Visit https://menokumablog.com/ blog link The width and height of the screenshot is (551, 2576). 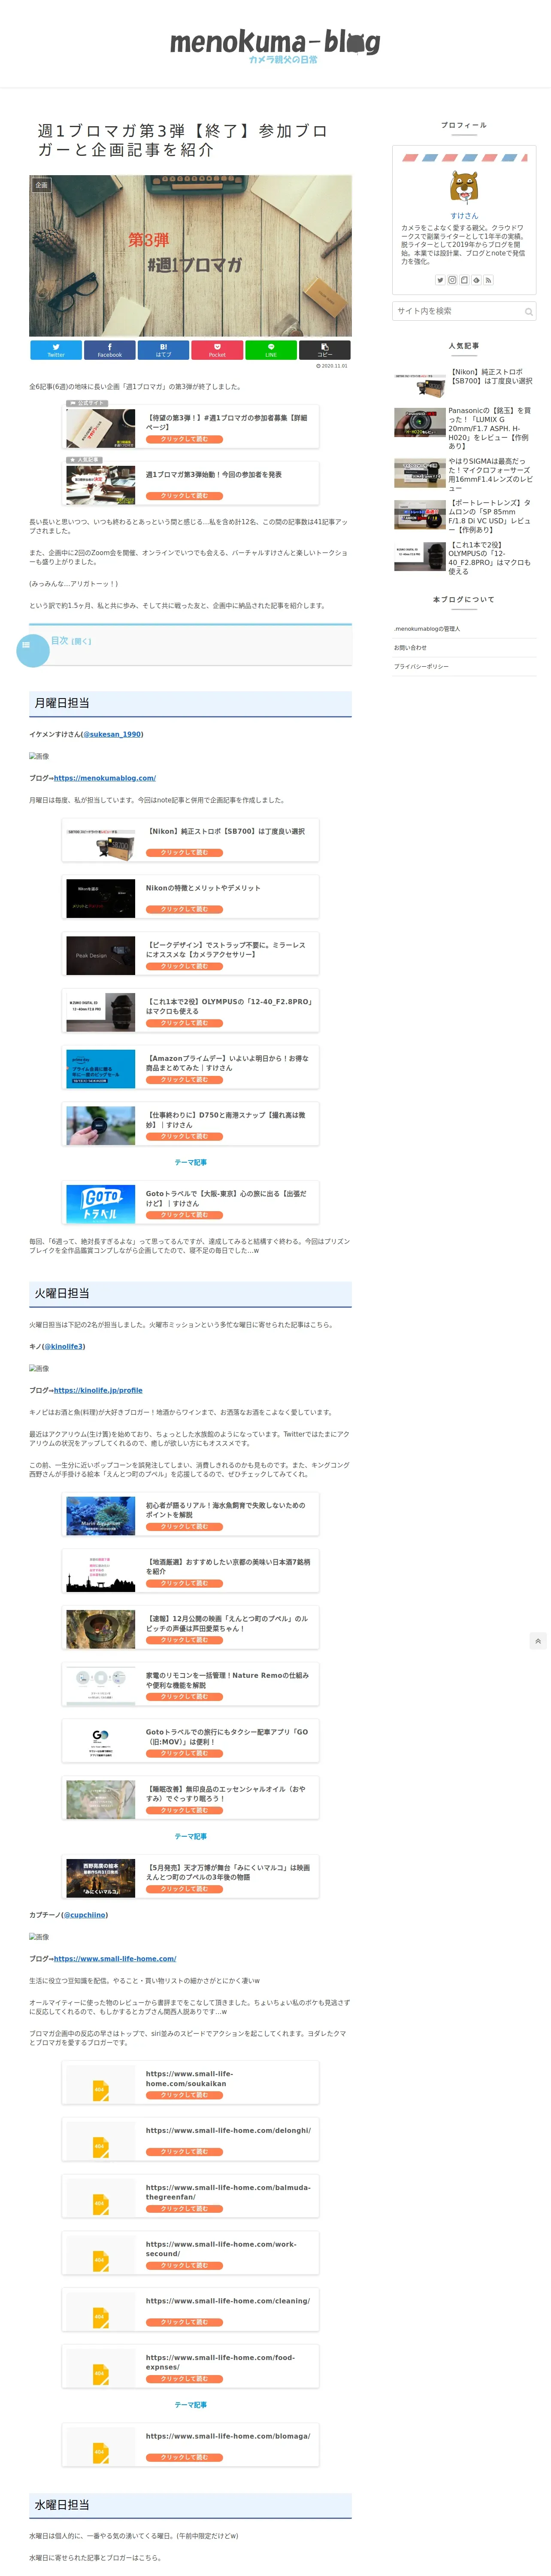(105, 778)
